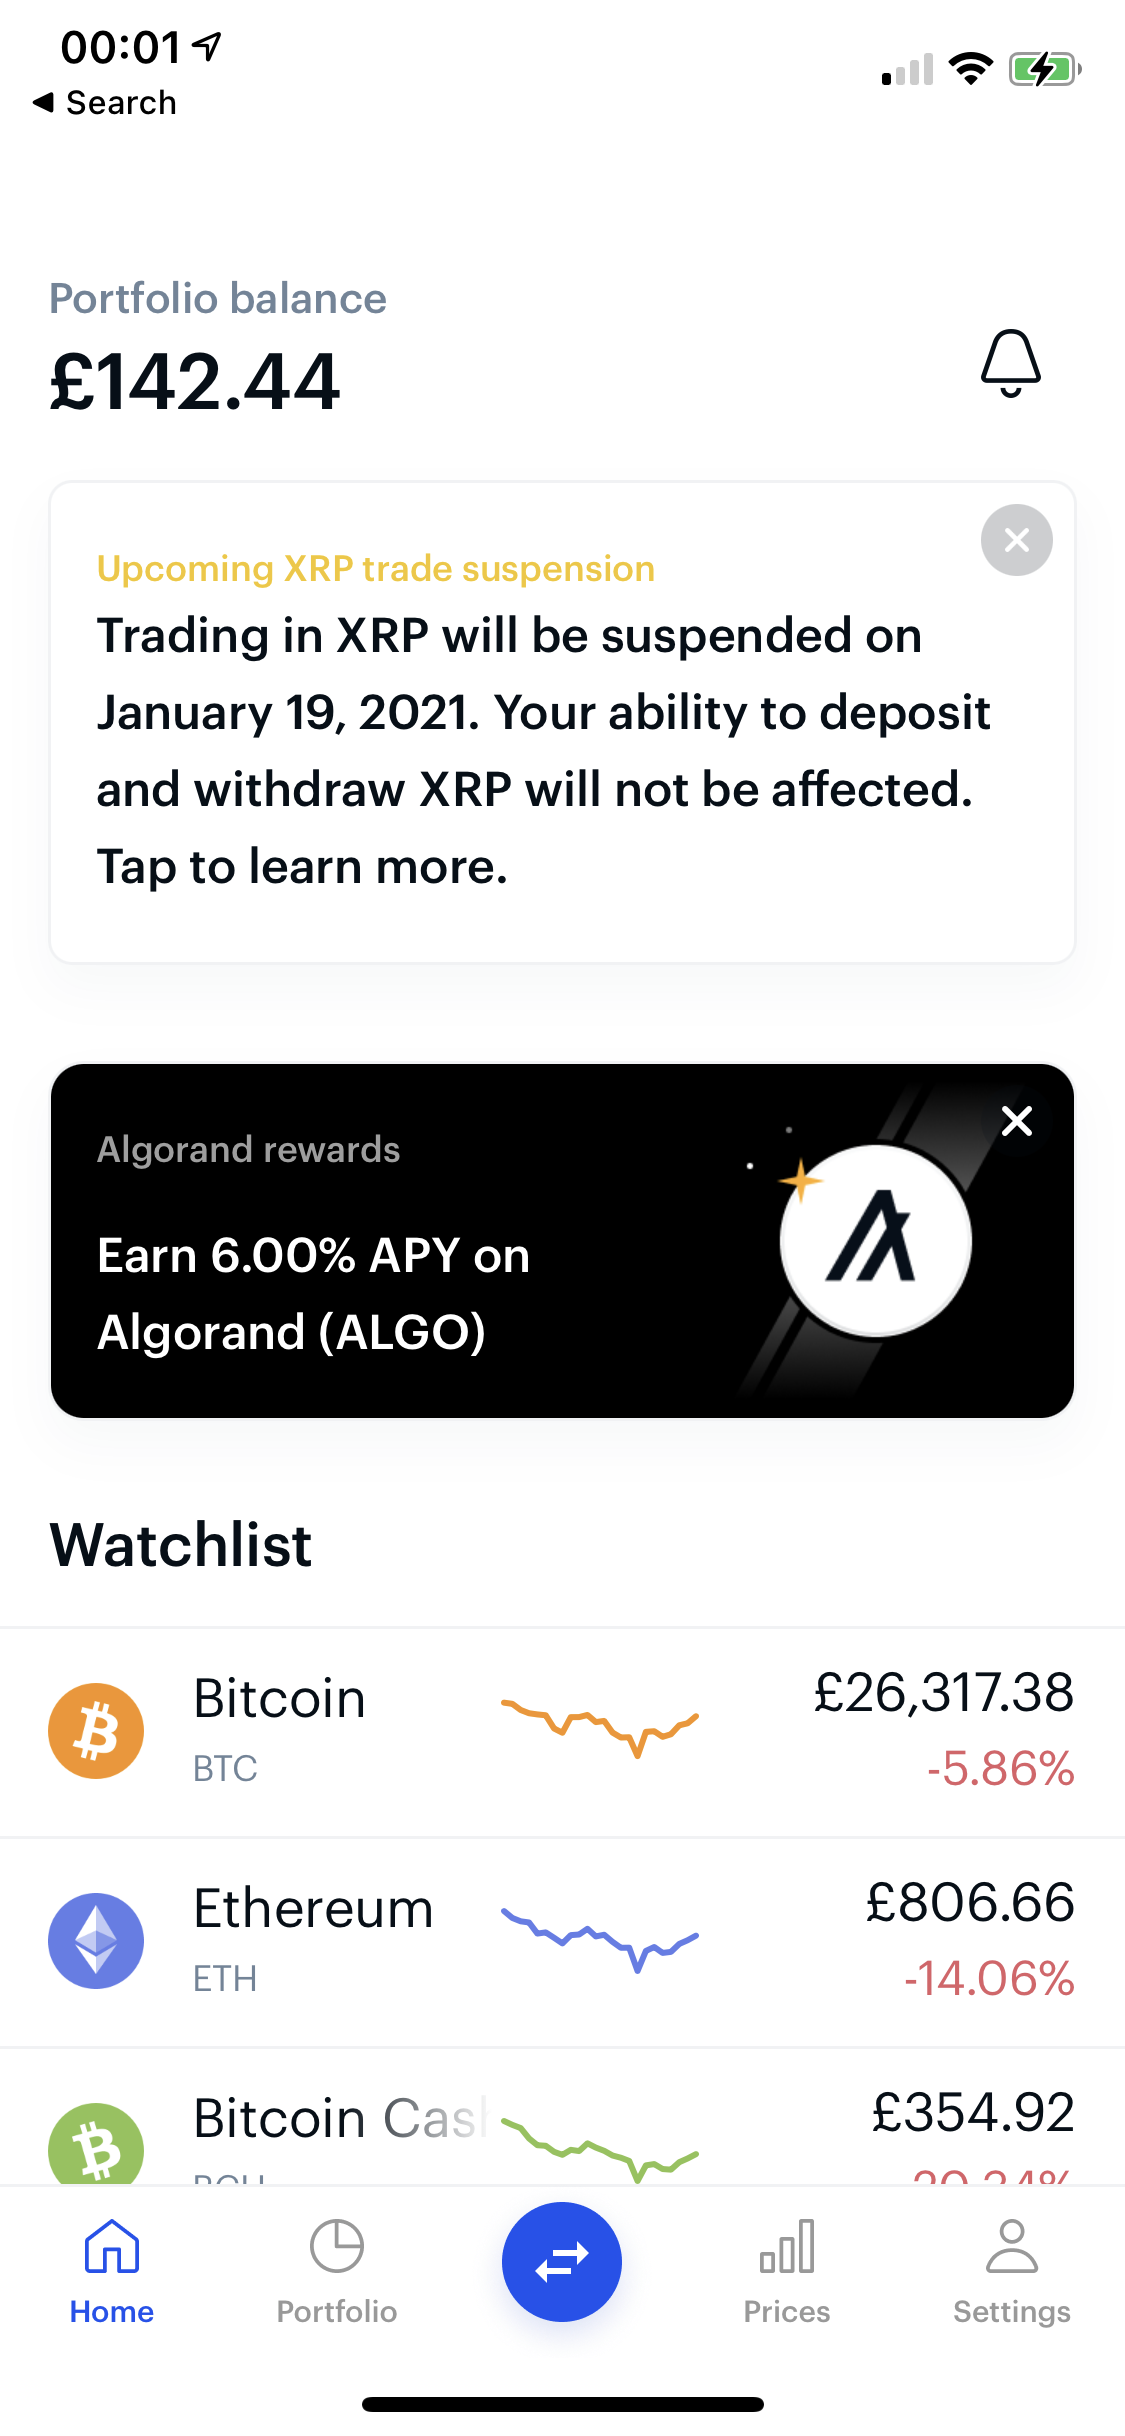Open Bitcoin price £26,317.38 details
This screenshot has width=1125, height=2436.
943,1694
